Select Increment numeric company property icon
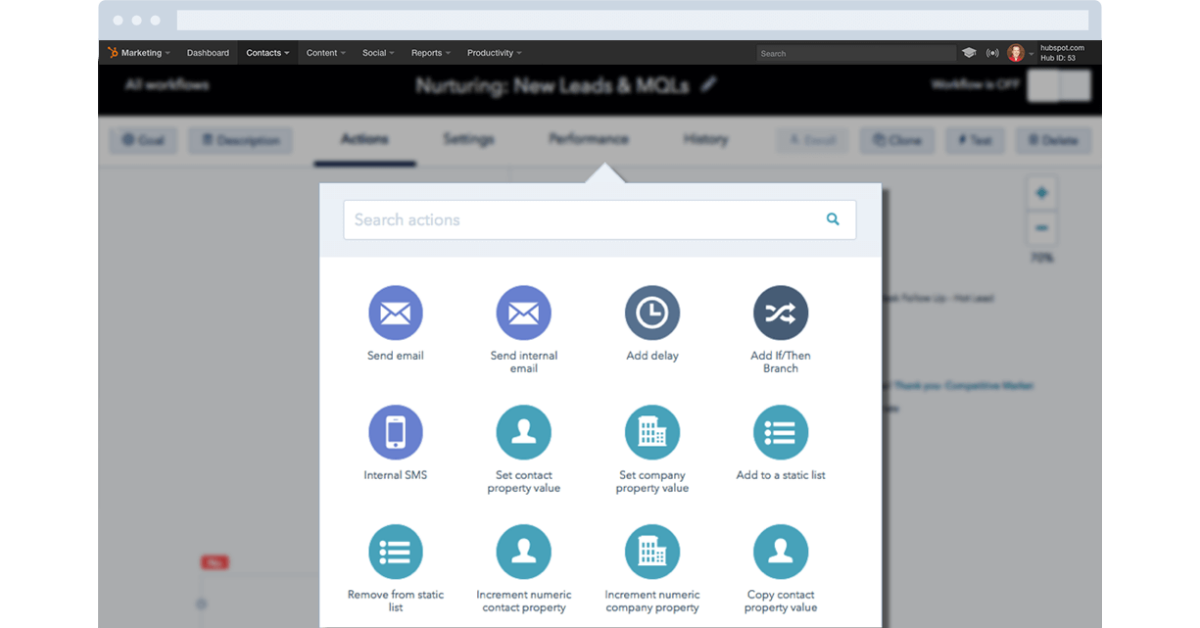The width and height of the screenshot is (1200, 628). click(x=652, y=552)
